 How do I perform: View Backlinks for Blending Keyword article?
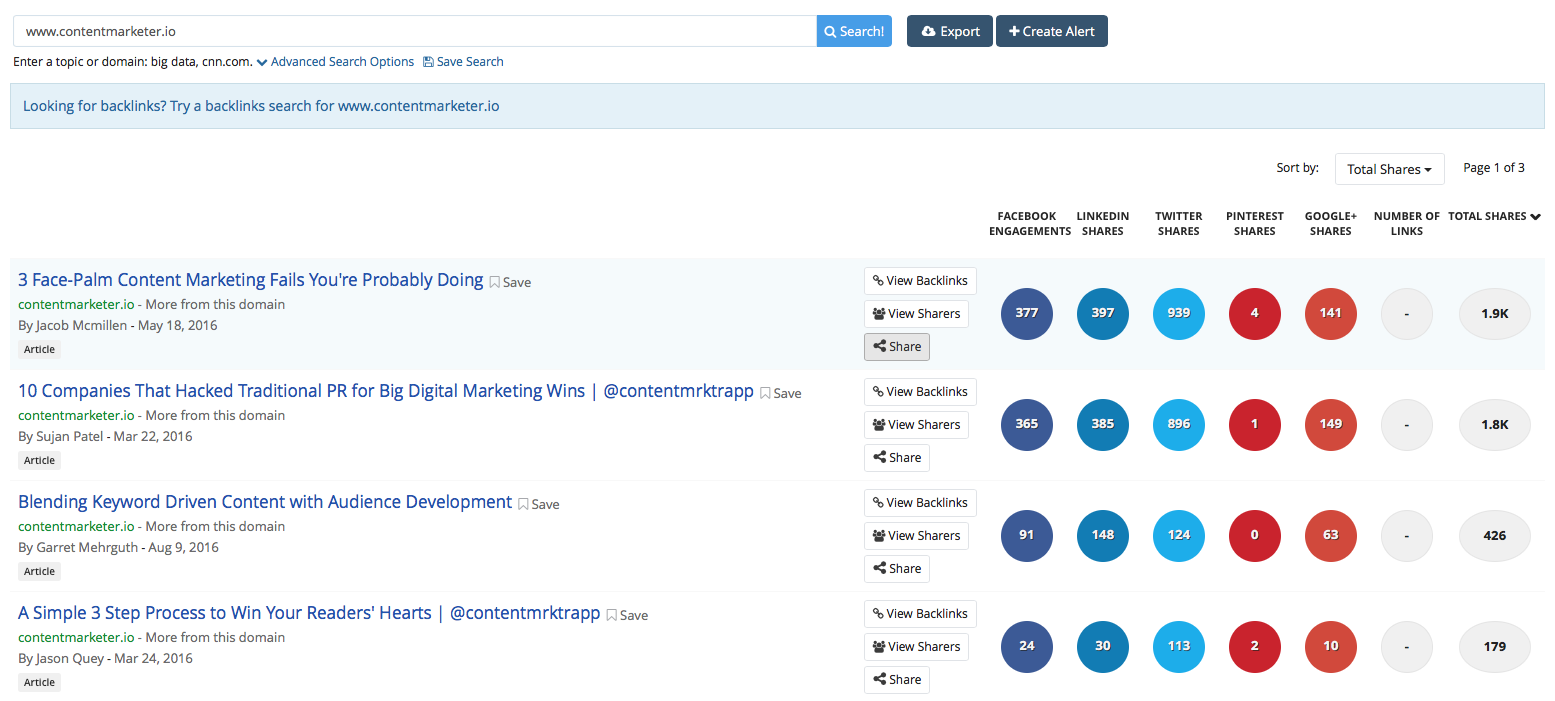pyautogui.click(x=920, y=503)
